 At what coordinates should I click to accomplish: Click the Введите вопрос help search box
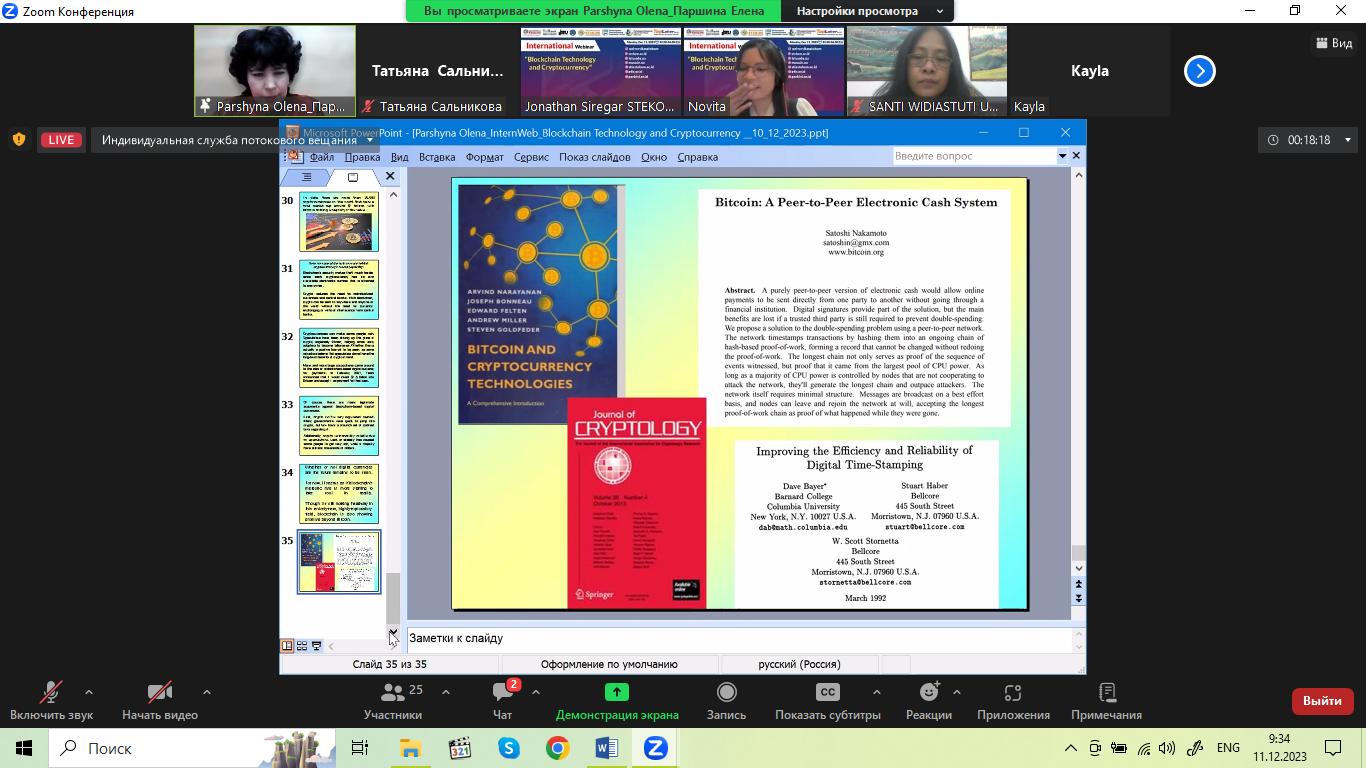click(974, 156)
